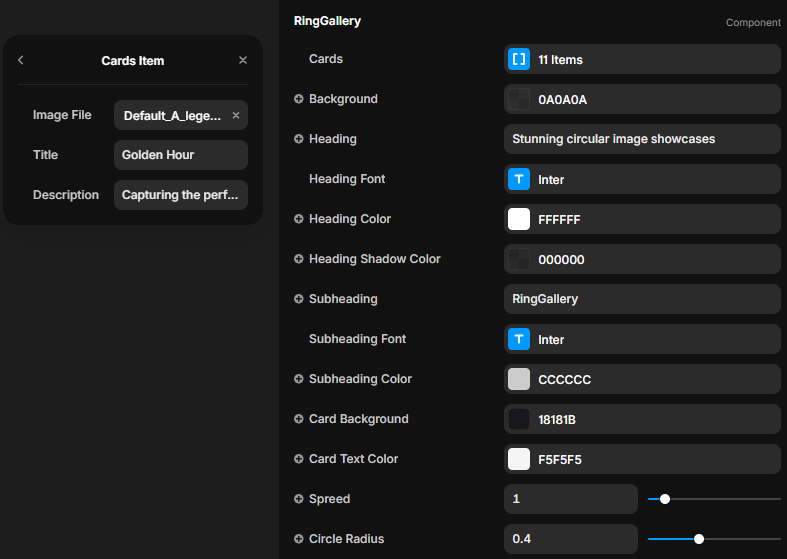Remove the Default_A_lege image file
The image size is (787, 559).
point(236,115)
